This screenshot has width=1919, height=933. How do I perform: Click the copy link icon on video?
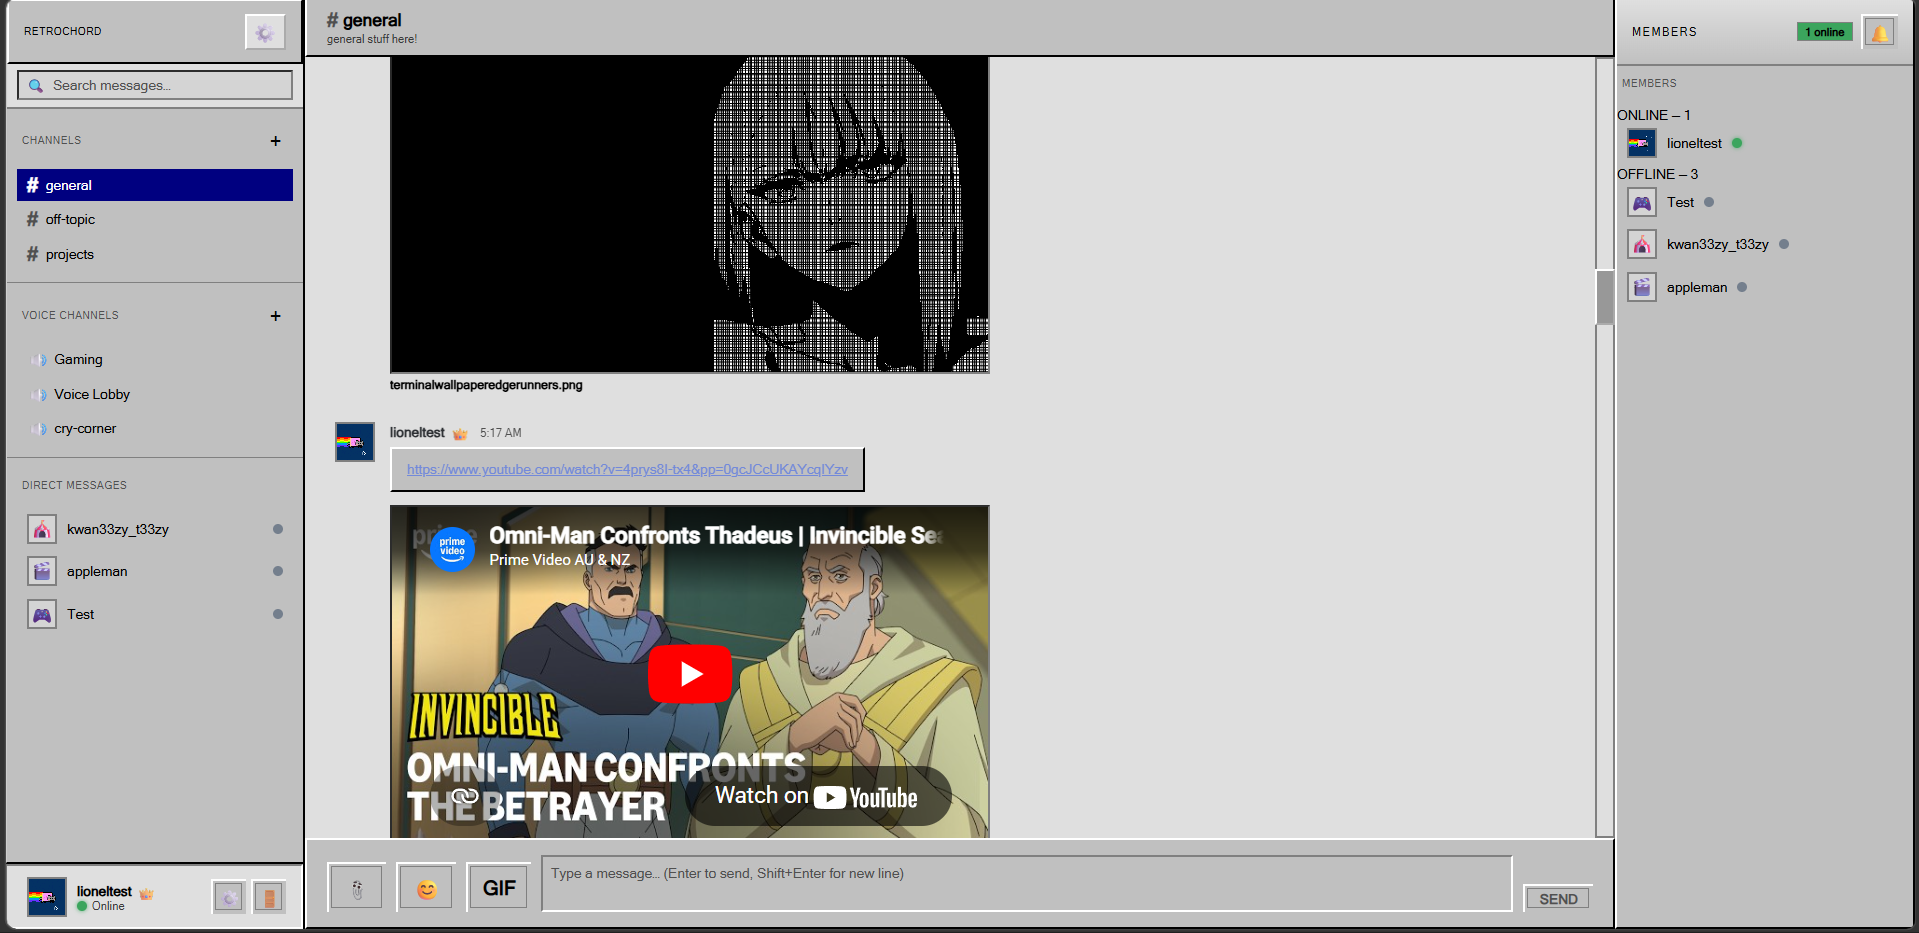[x=465, y=796]
